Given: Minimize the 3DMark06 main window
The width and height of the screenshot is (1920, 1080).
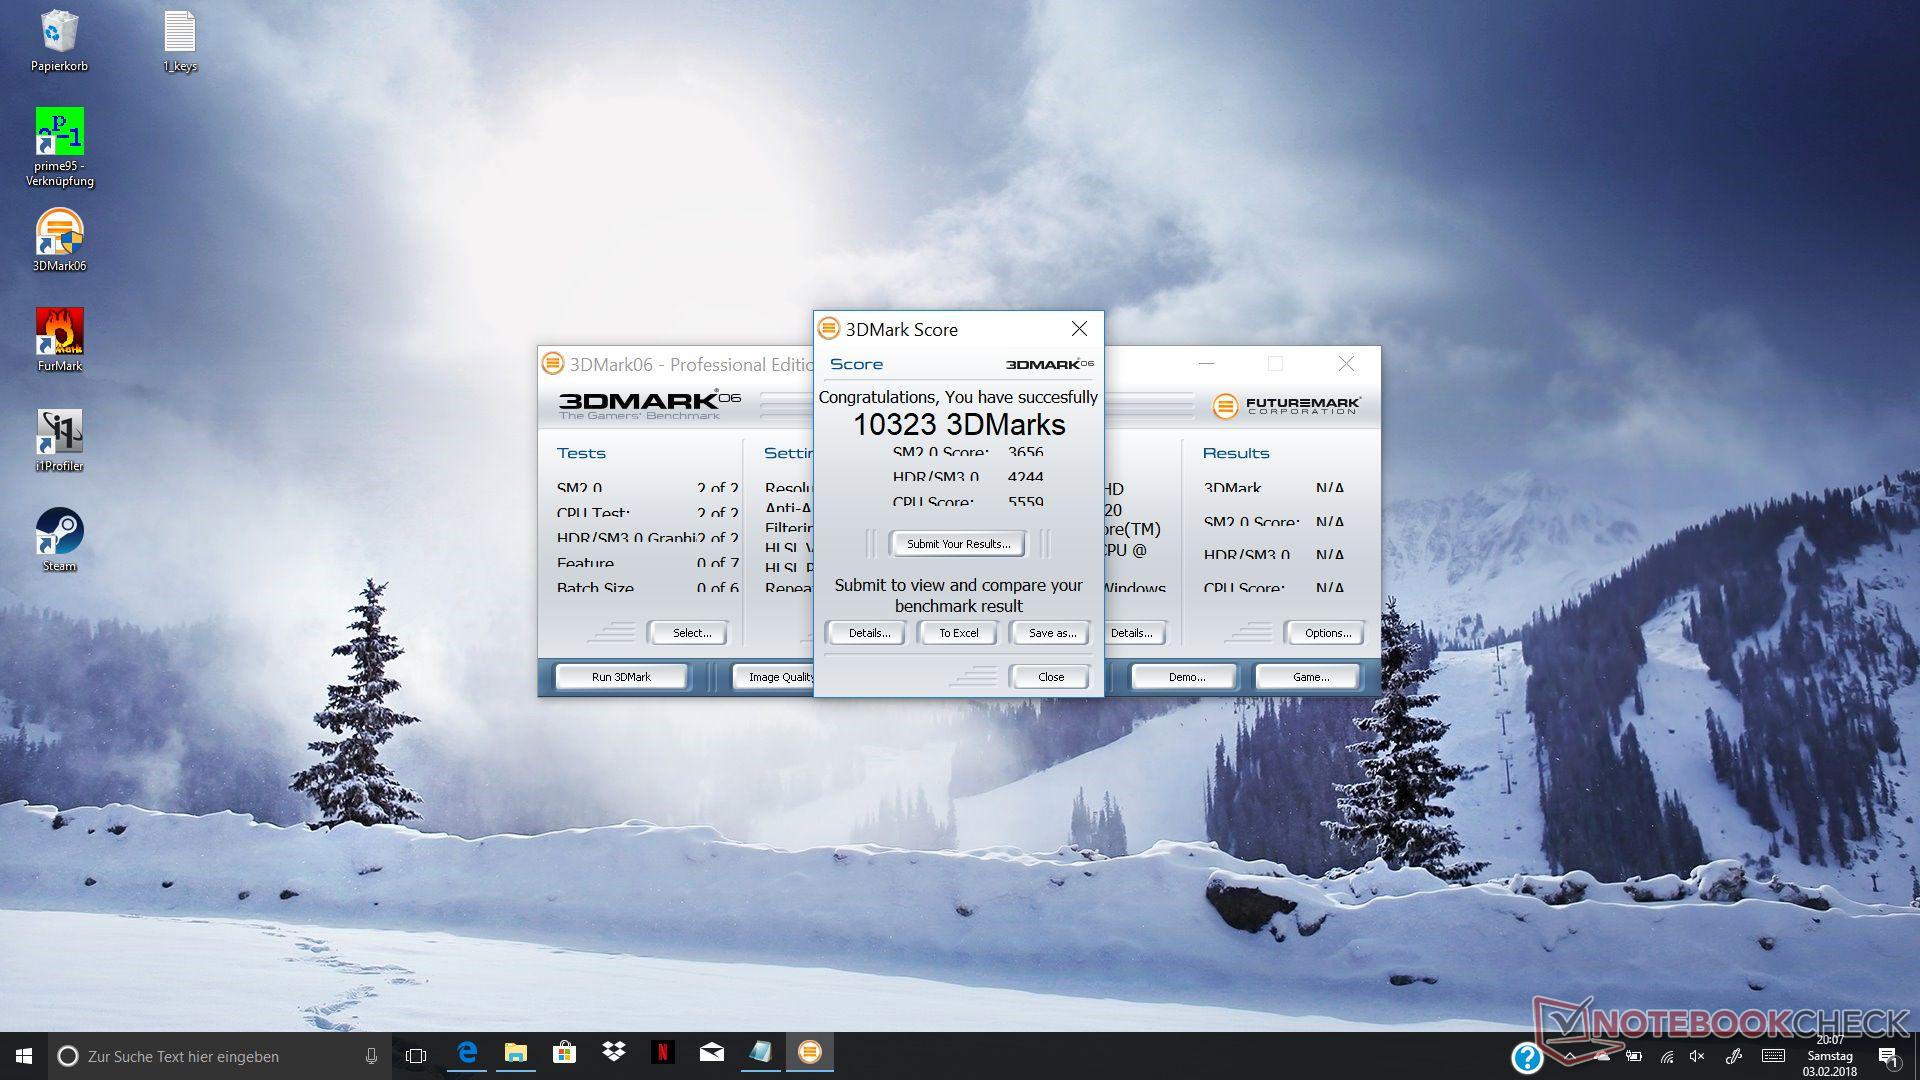Looking at the screenshot, I should coord(1206,364).
